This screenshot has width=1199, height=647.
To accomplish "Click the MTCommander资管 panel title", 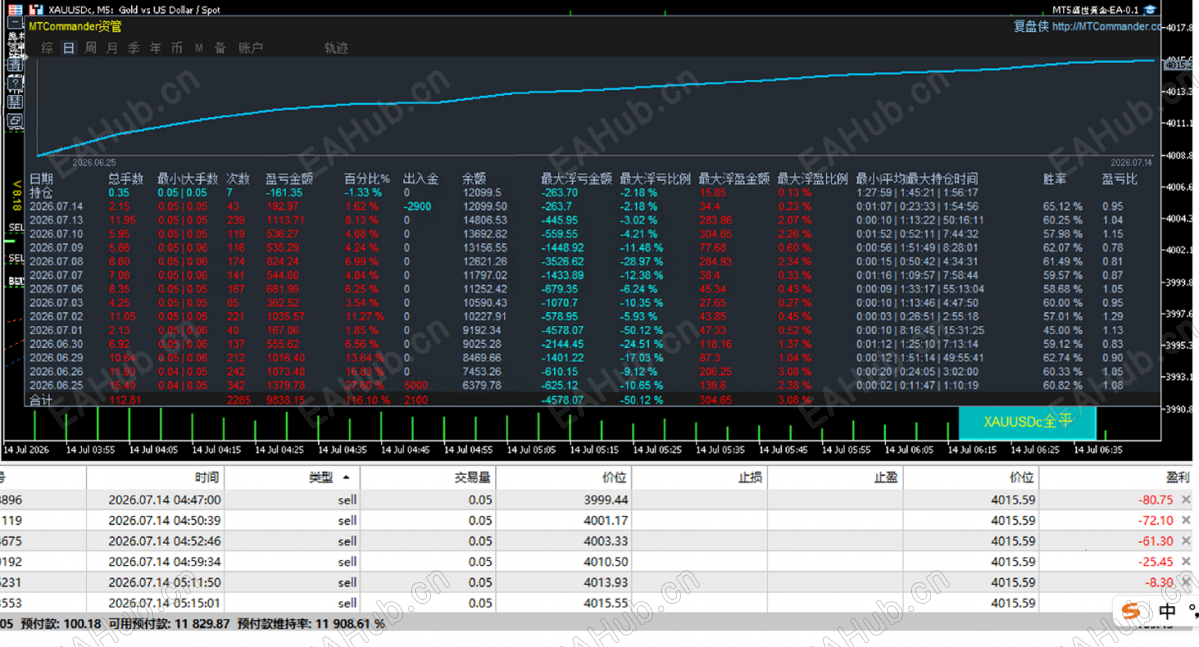I will [75, 27].
